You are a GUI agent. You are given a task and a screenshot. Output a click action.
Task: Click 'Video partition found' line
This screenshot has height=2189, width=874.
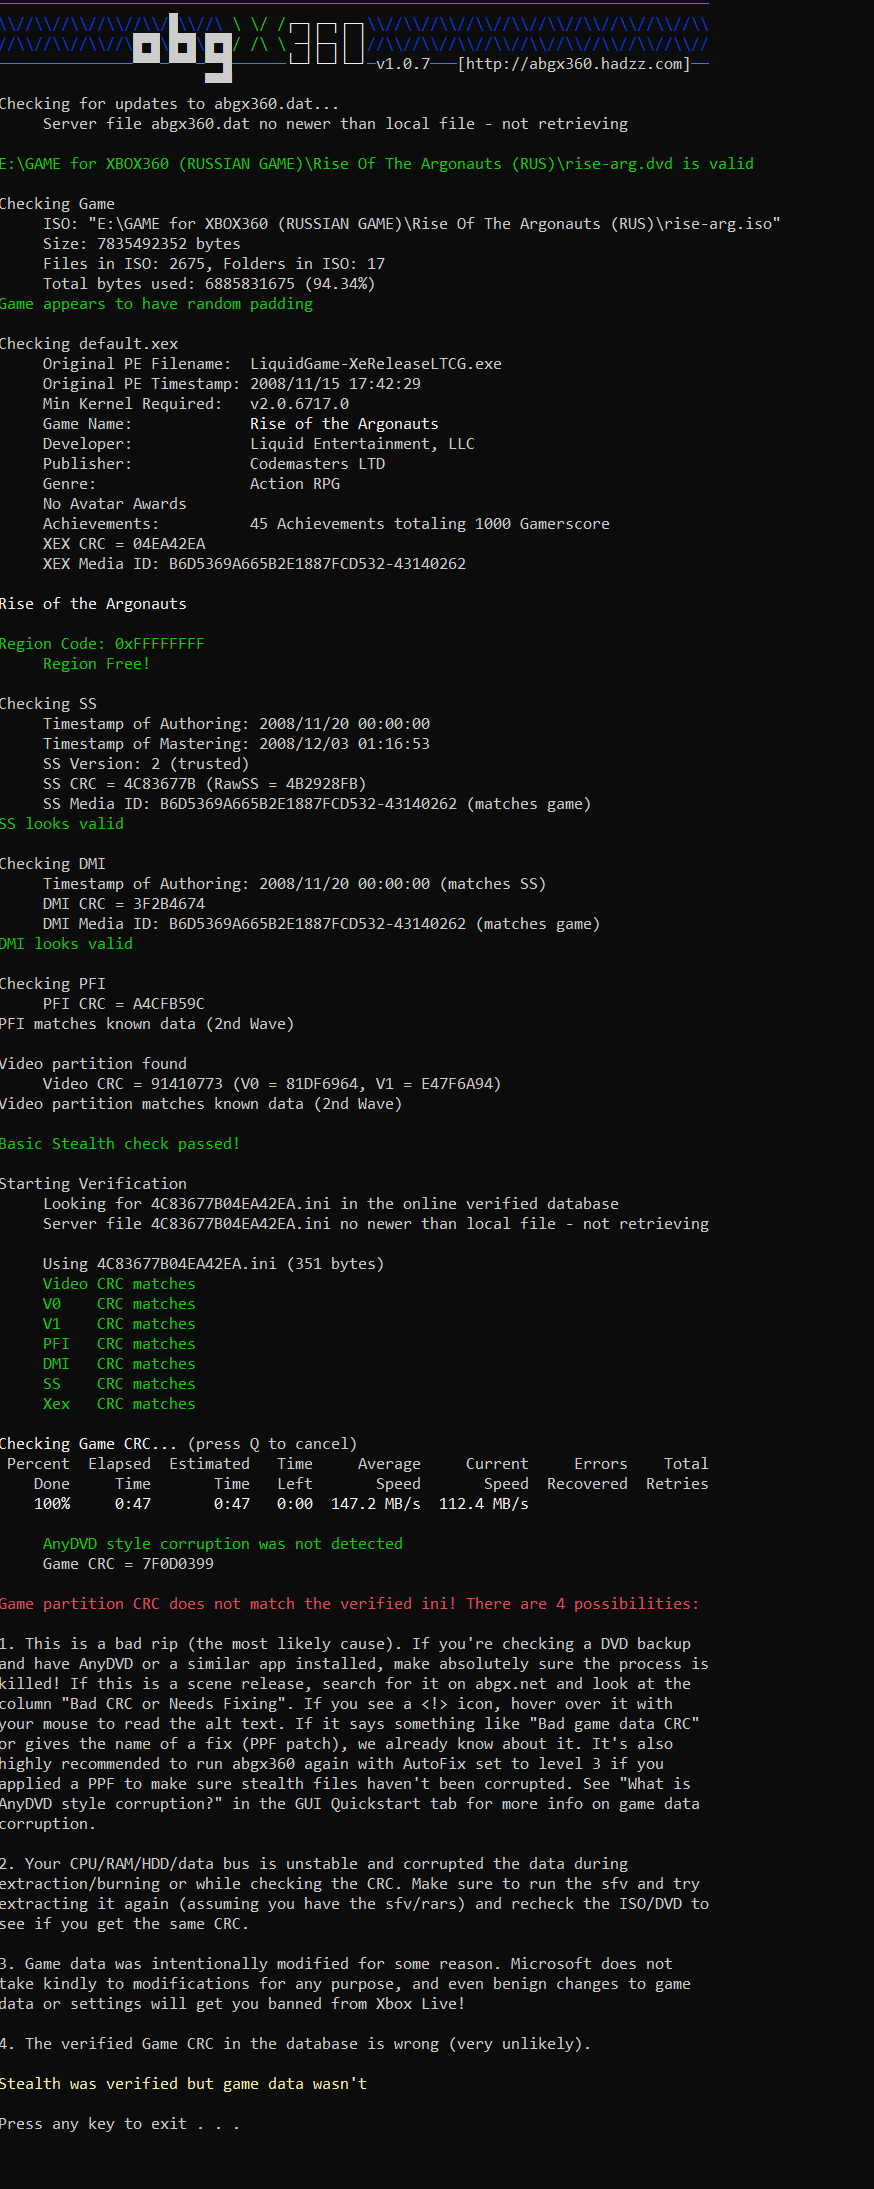pos(93,1064)
